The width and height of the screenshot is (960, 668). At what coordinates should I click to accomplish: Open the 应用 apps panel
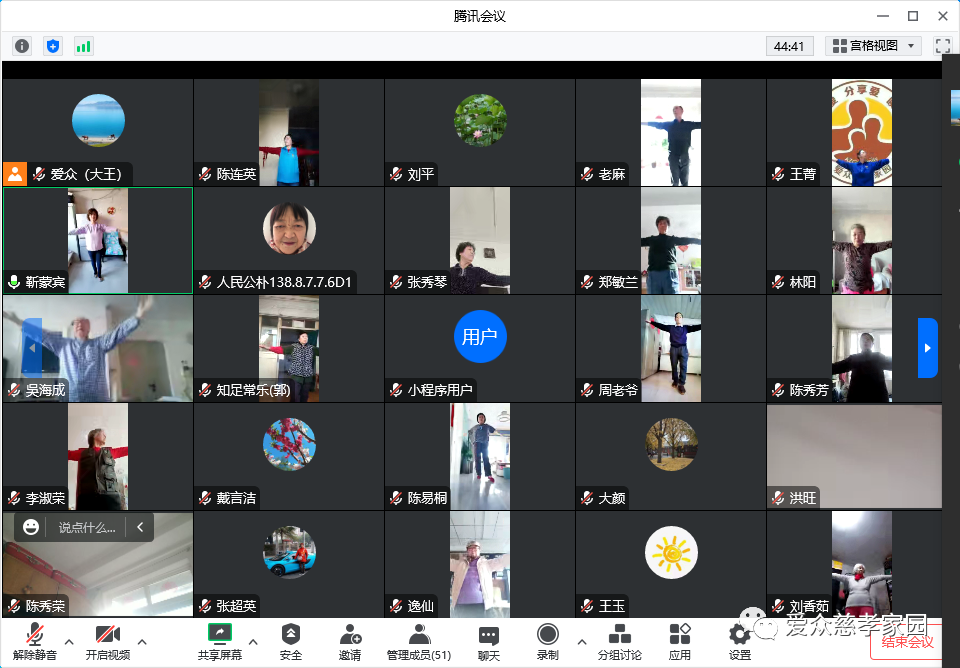680,641
